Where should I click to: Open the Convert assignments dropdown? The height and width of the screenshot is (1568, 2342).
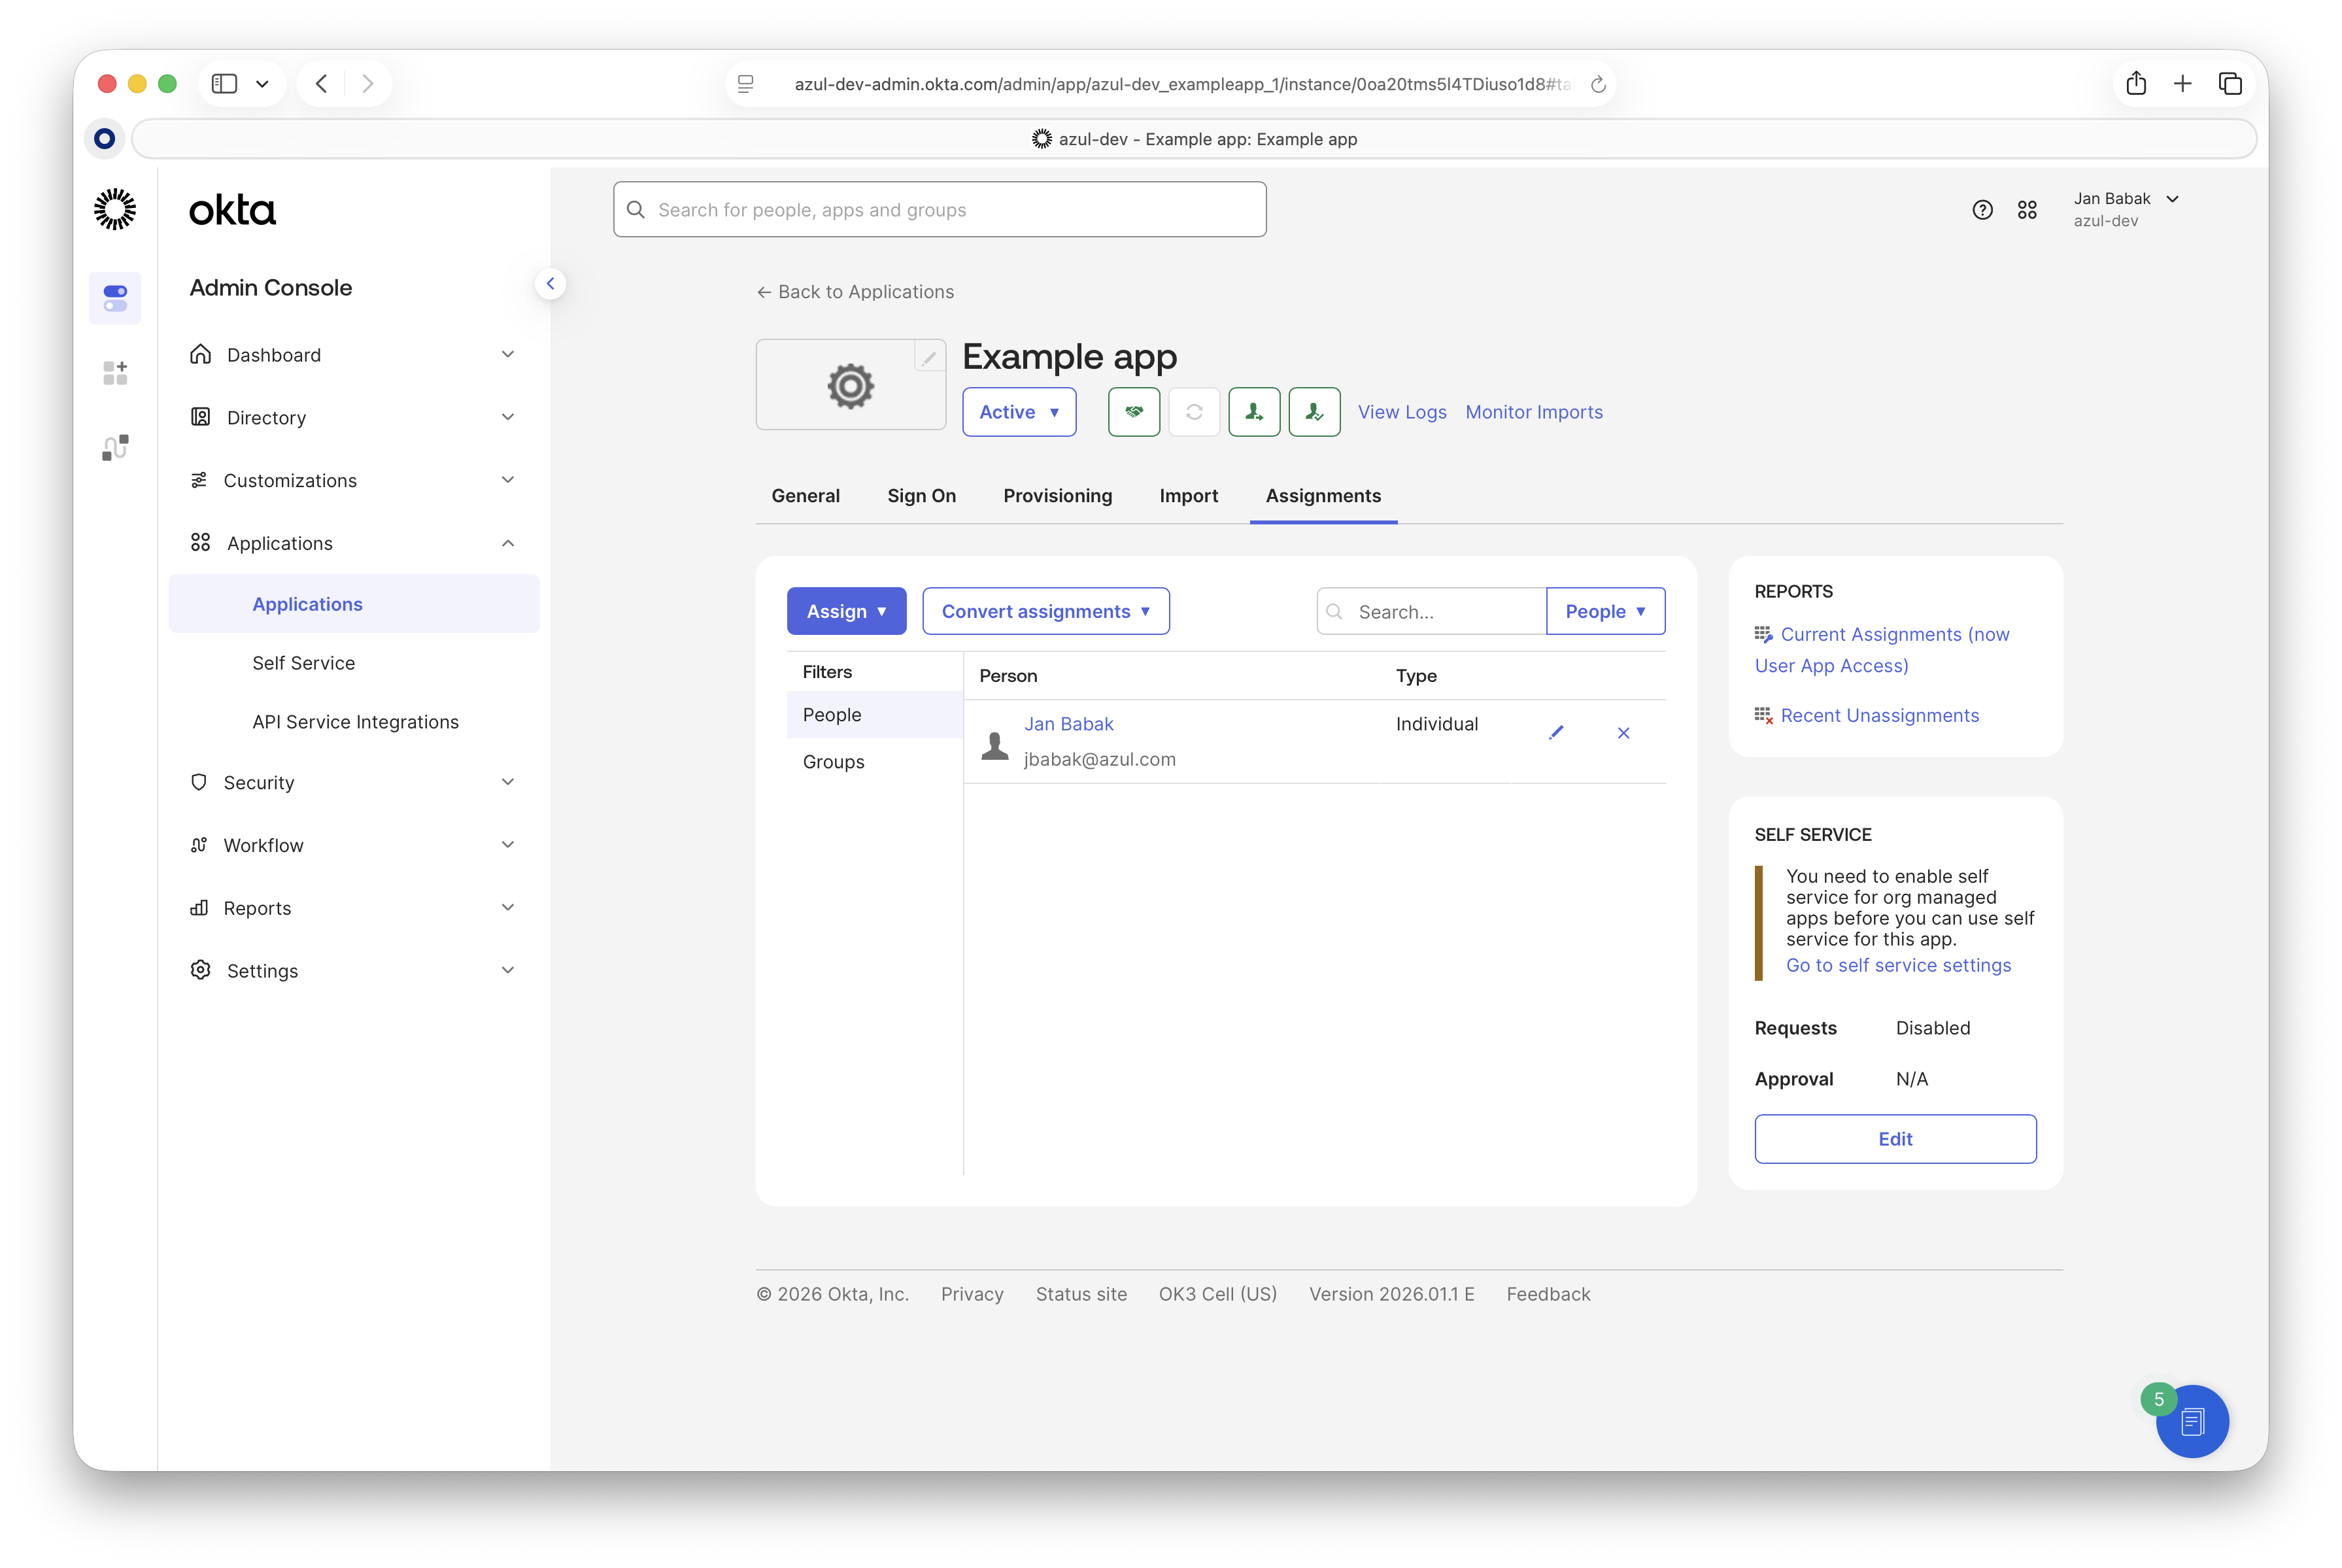[x=1045, y=611]
